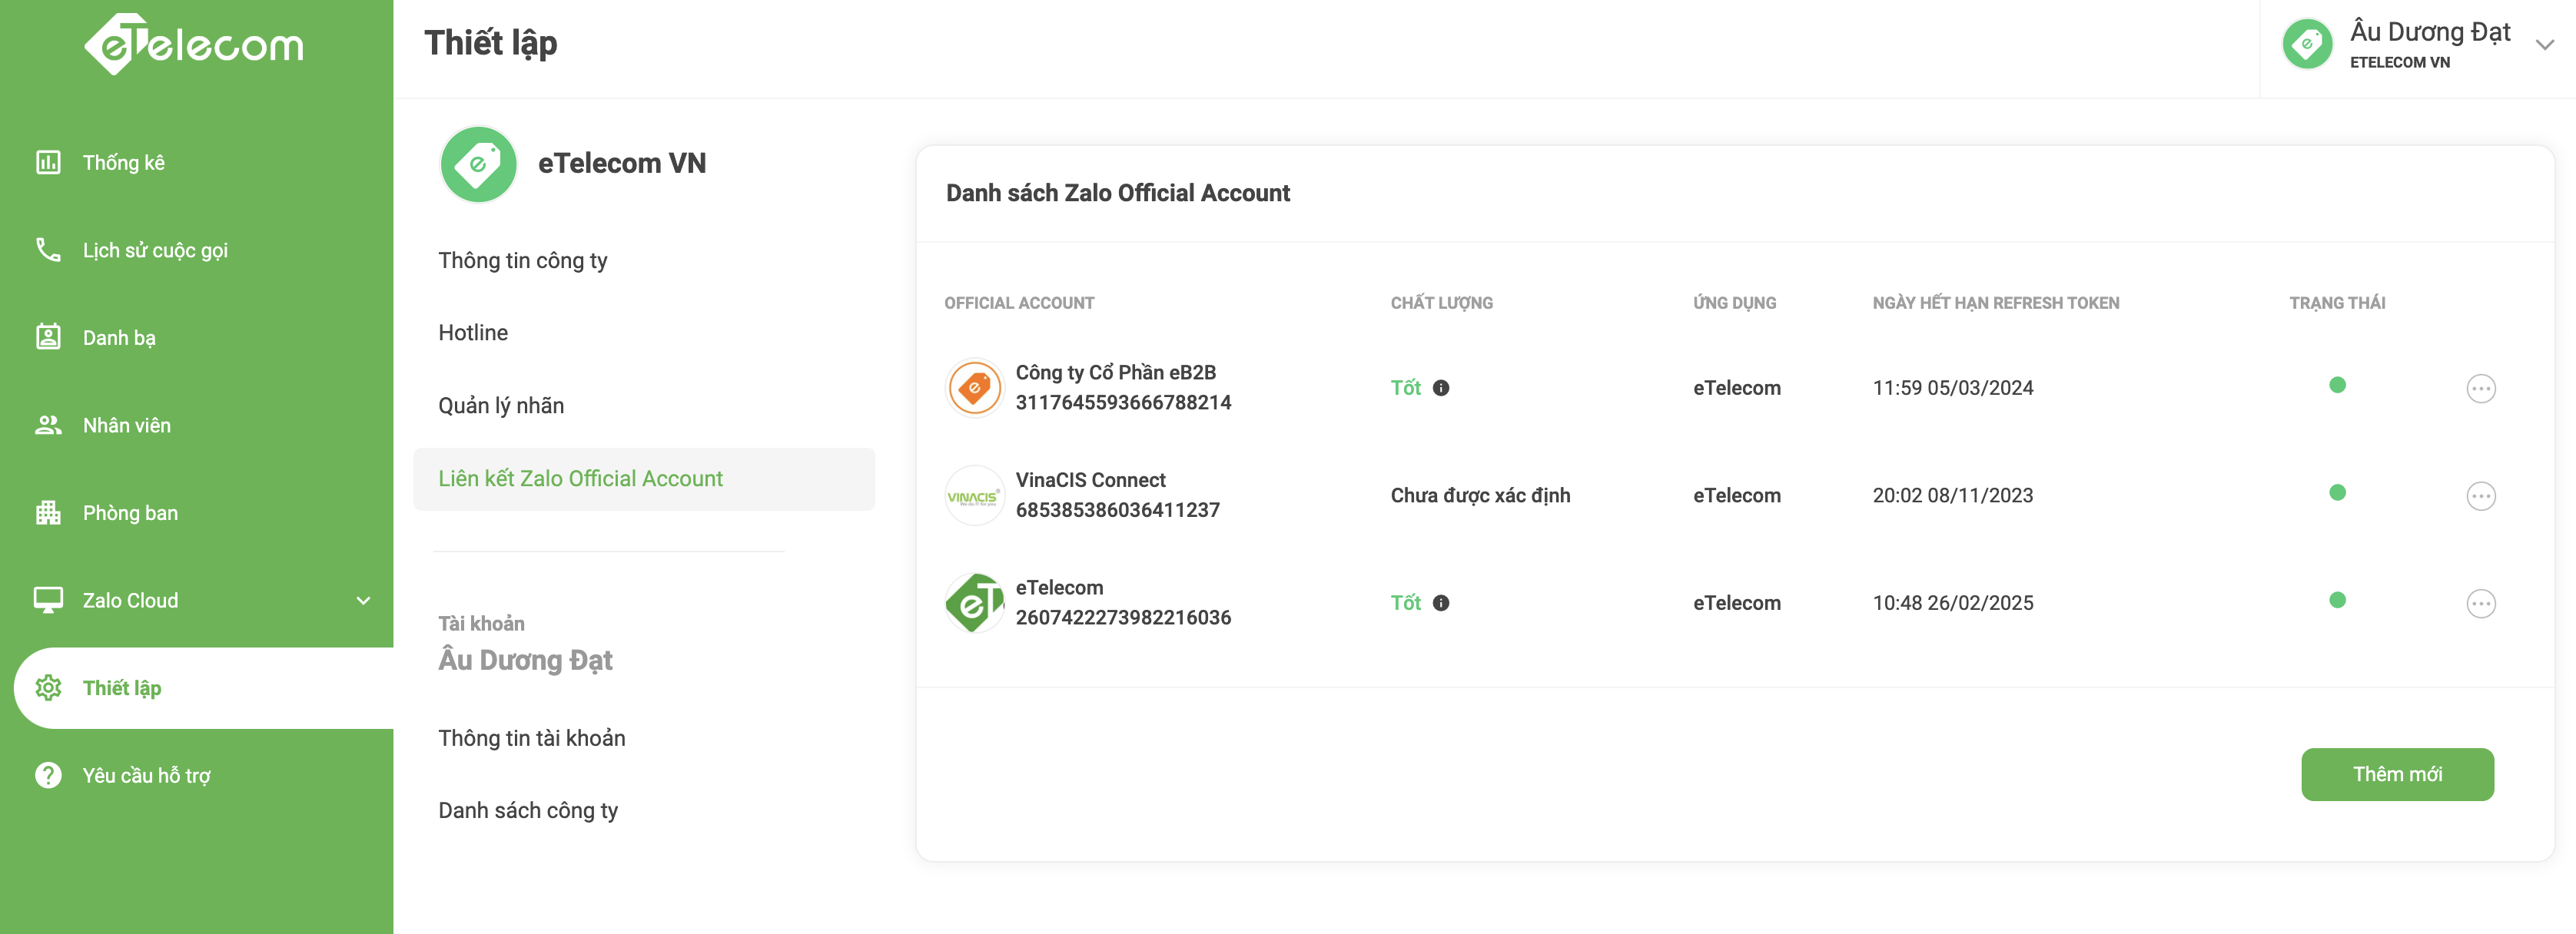Open the Âu Dương Đạt user dropdown

coord(2545,45)
